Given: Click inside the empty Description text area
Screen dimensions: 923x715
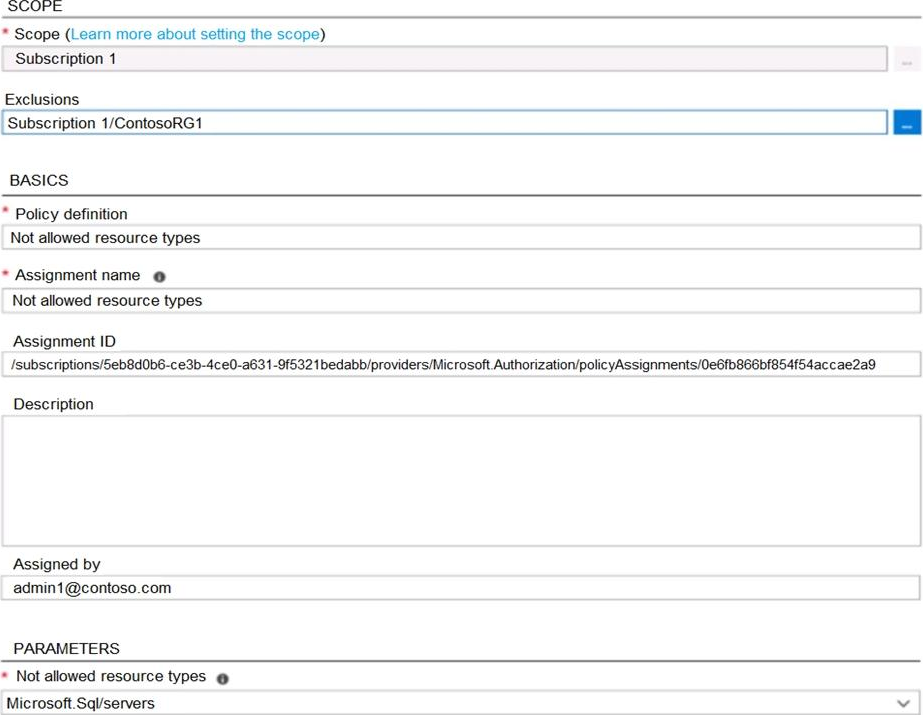Looking at the screenshot, I should point(460,480).
